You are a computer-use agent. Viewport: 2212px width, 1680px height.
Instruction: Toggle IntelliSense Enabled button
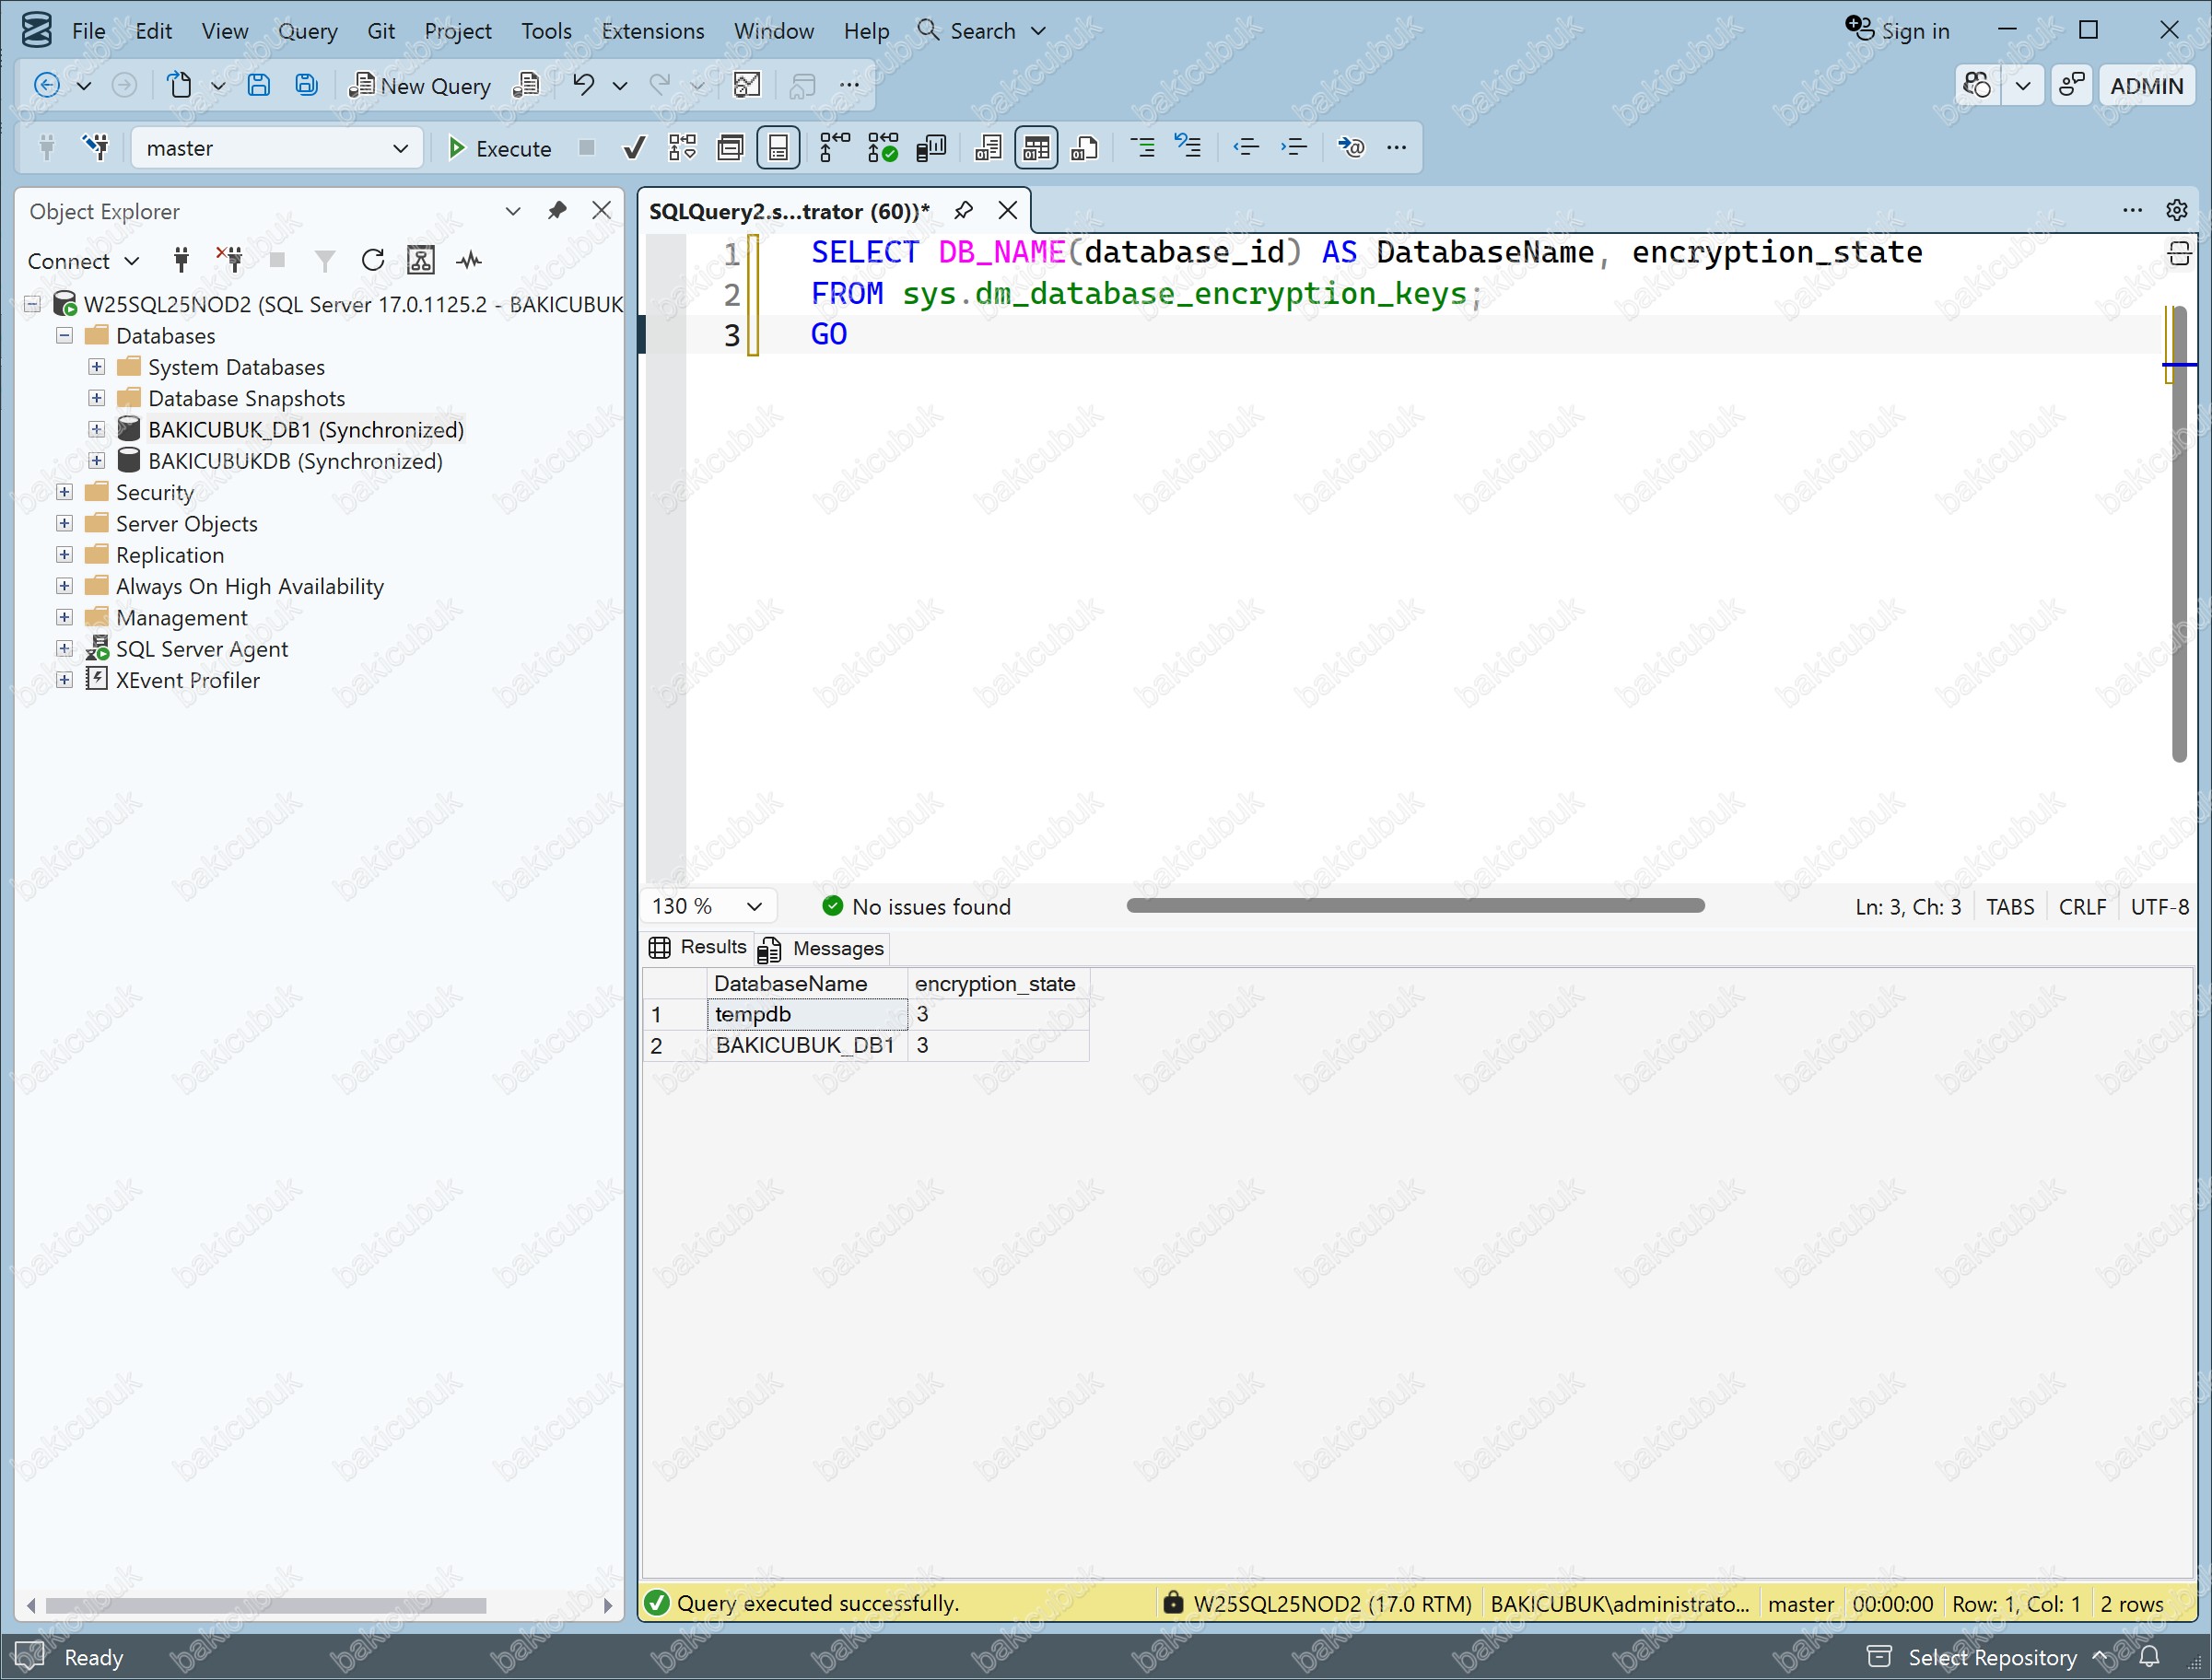click(779, 148)
